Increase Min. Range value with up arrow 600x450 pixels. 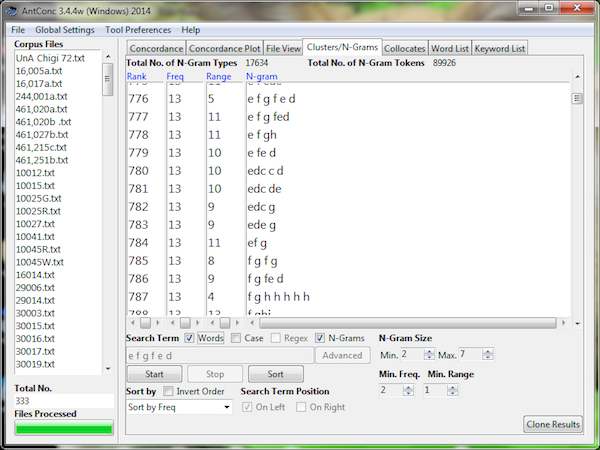tap(453, 387)
